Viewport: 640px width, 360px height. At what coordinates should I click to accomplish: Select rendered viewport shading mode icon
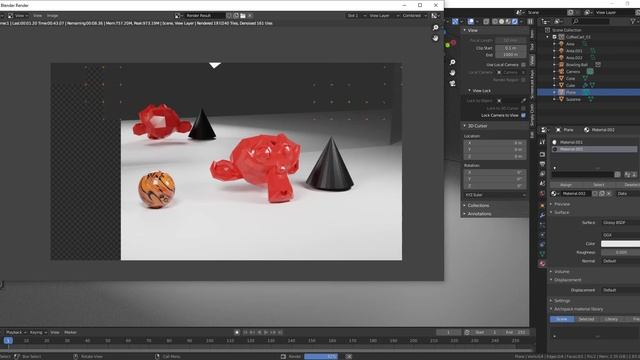pos(515,22)
